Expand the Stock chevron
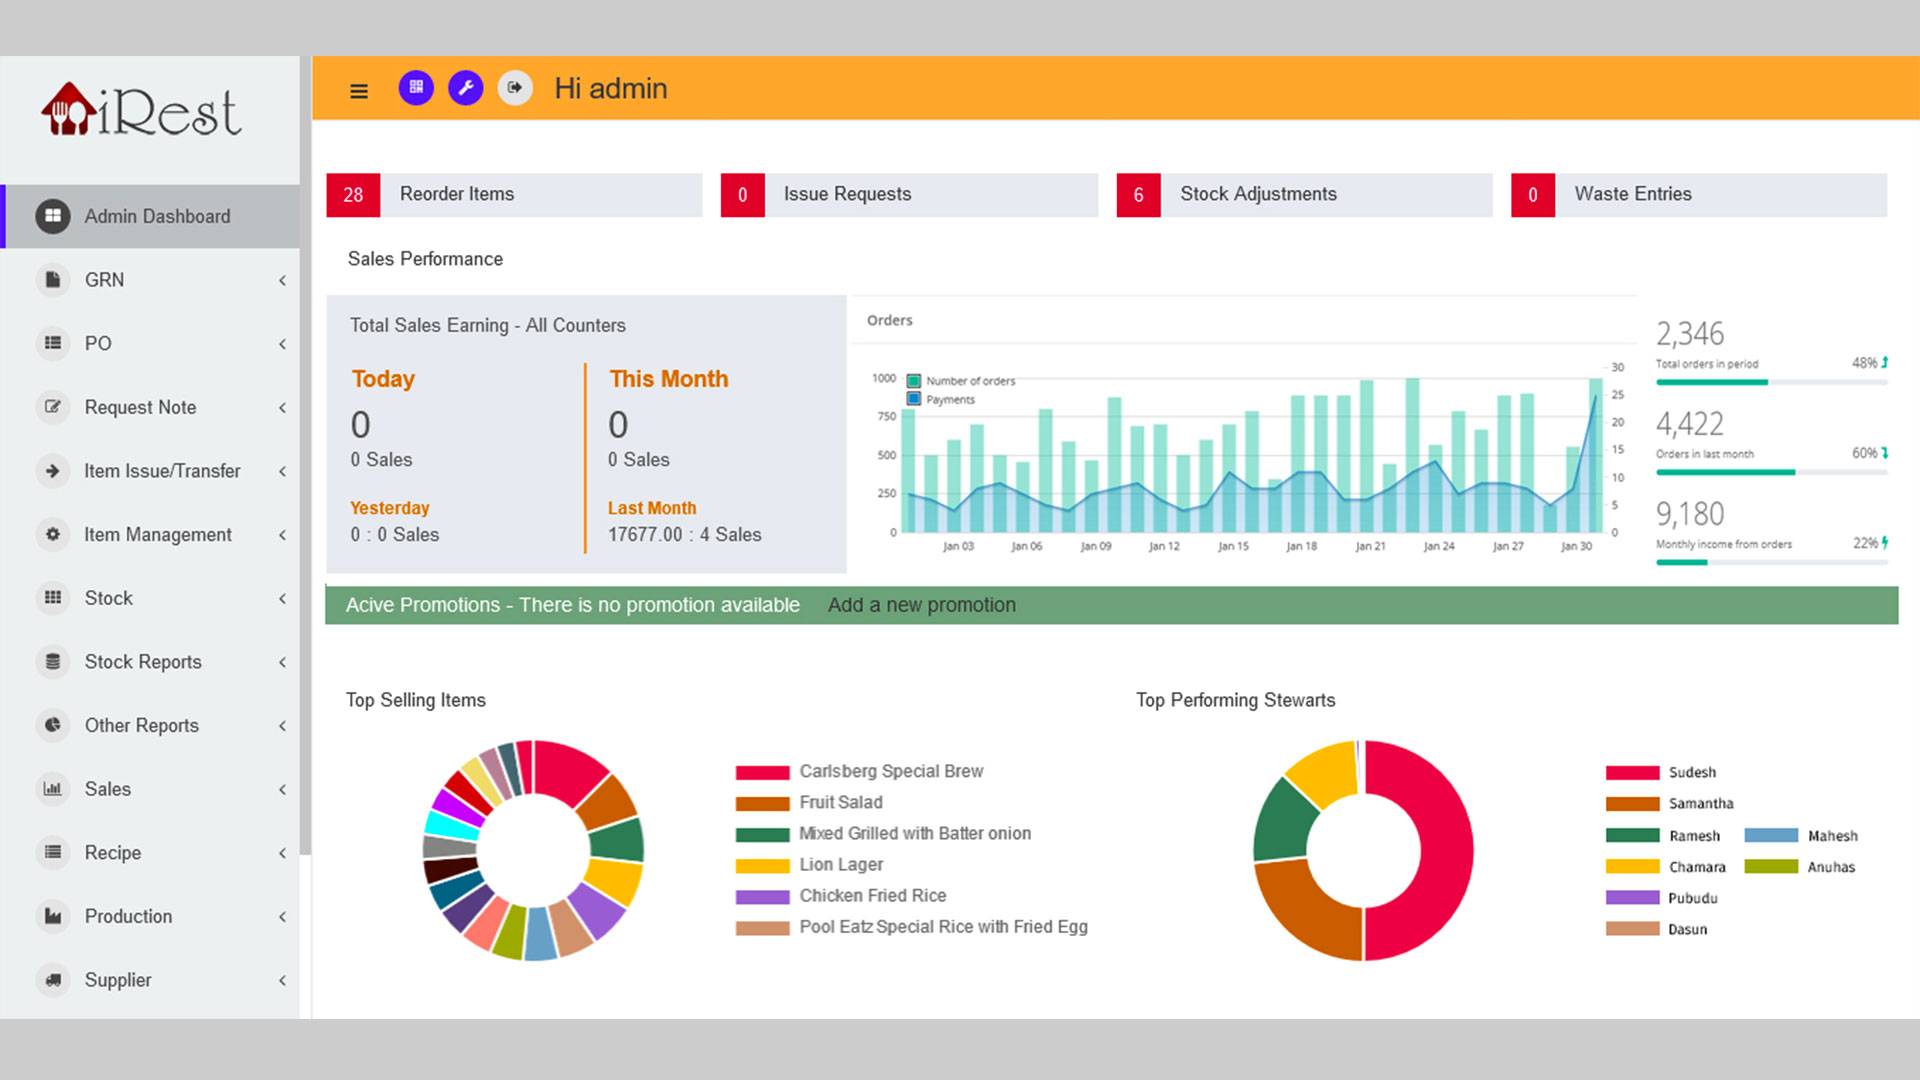Image resolution: width=1920 pixels, height=1080 pixels. coord(283,599)
